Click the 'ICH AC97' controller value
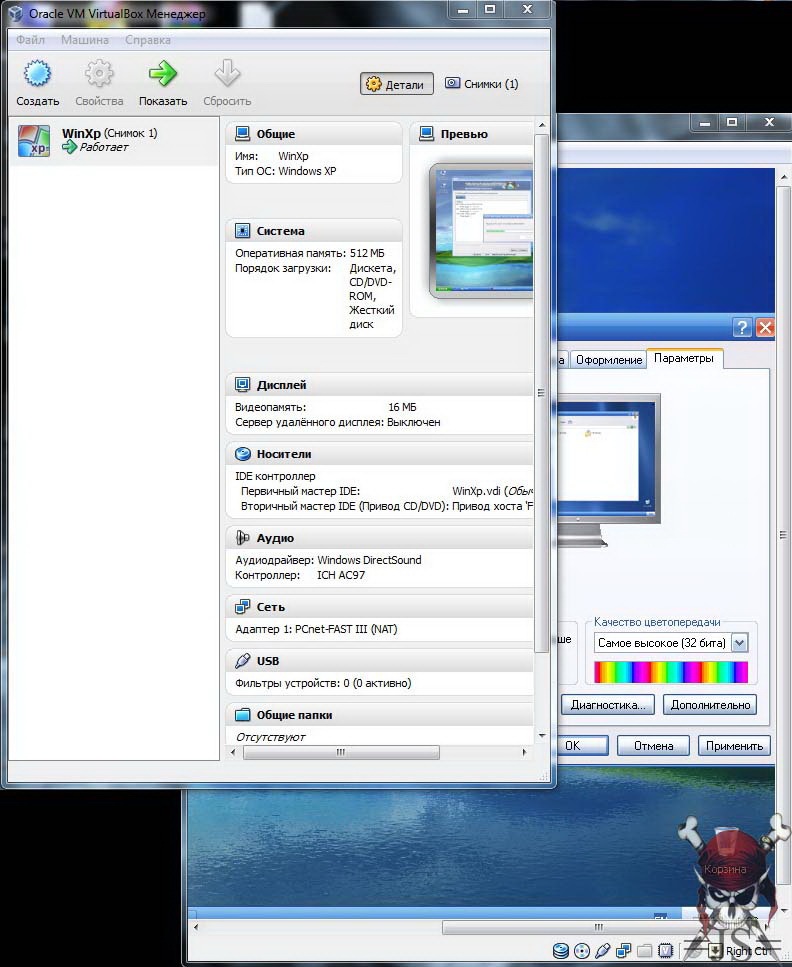Viewport: 792px width, 967px height. (x=341, y=575)
